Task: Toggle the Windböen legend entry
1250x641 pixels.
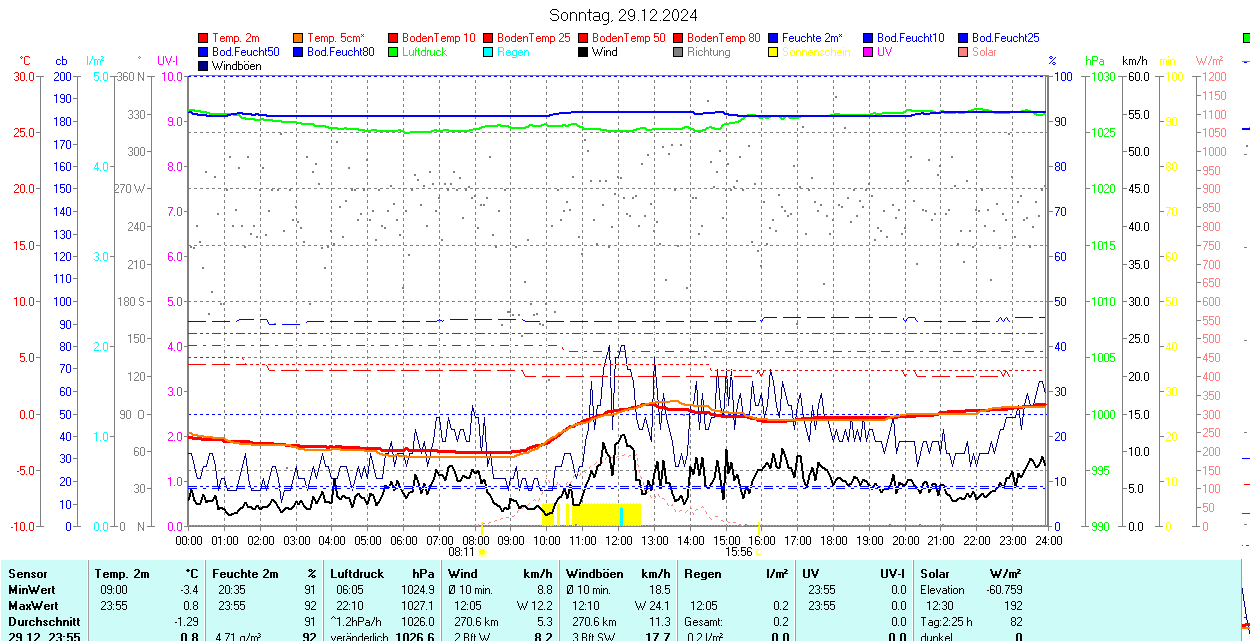Action: point(235,66)
